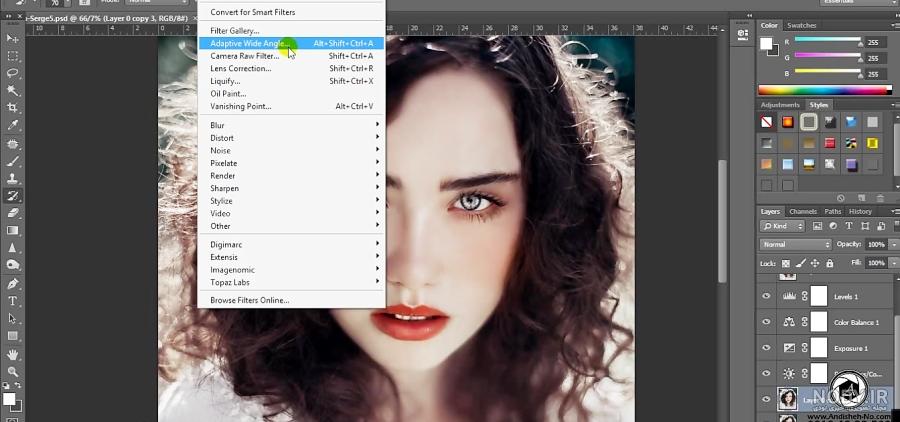Select the Eyedropper tool
Screen dimensions: 900x422
pos(12,125)
